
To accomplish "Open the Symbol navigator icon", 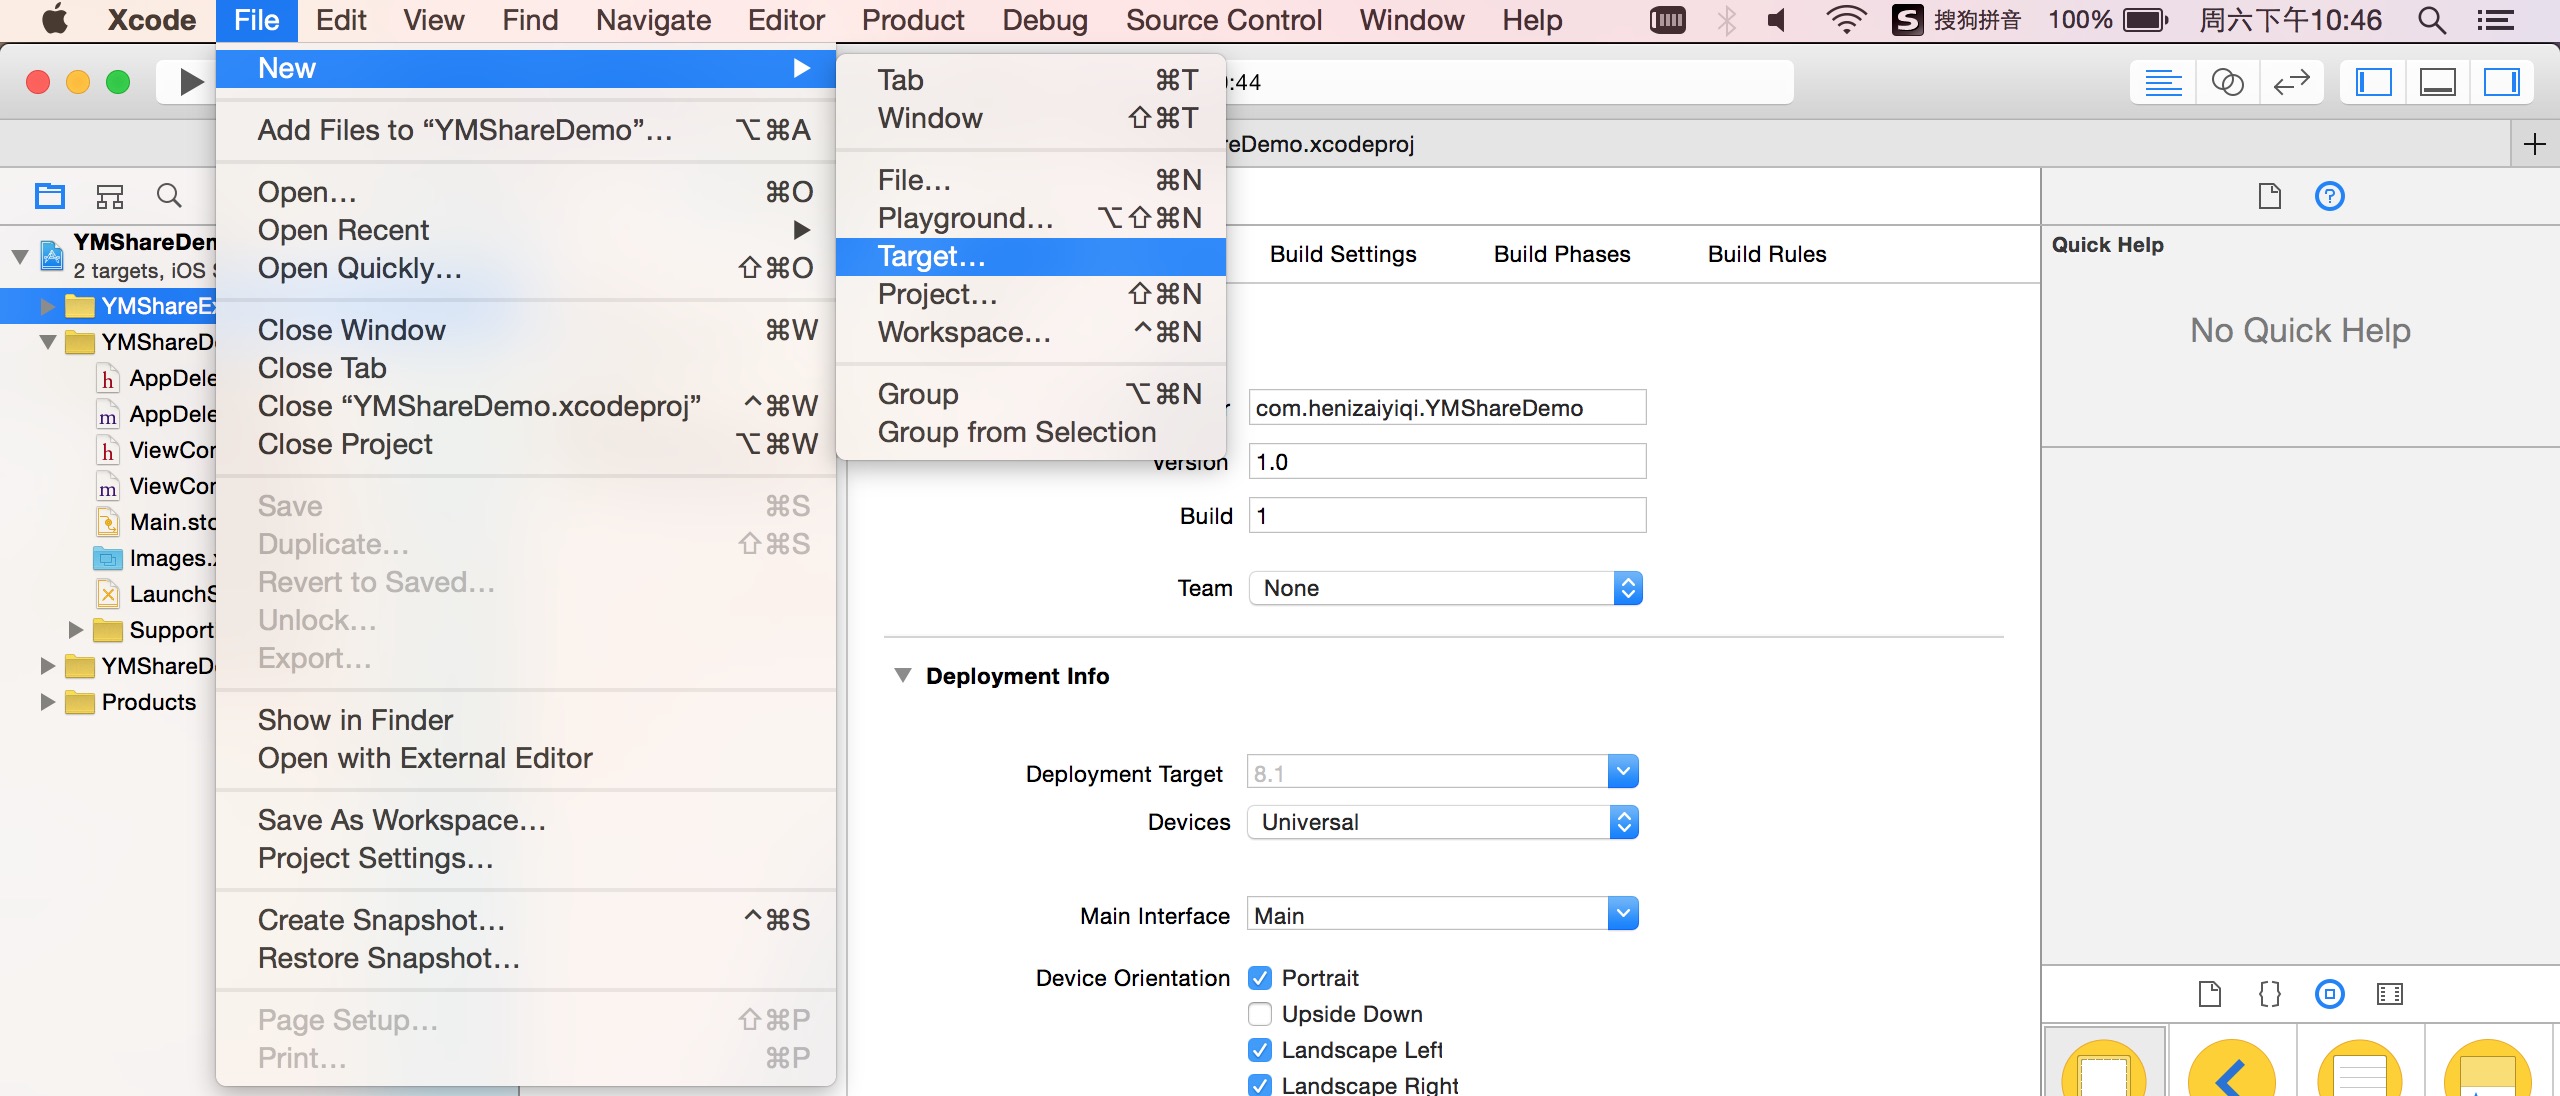I will pyautogui.click(x=110, y=195).
